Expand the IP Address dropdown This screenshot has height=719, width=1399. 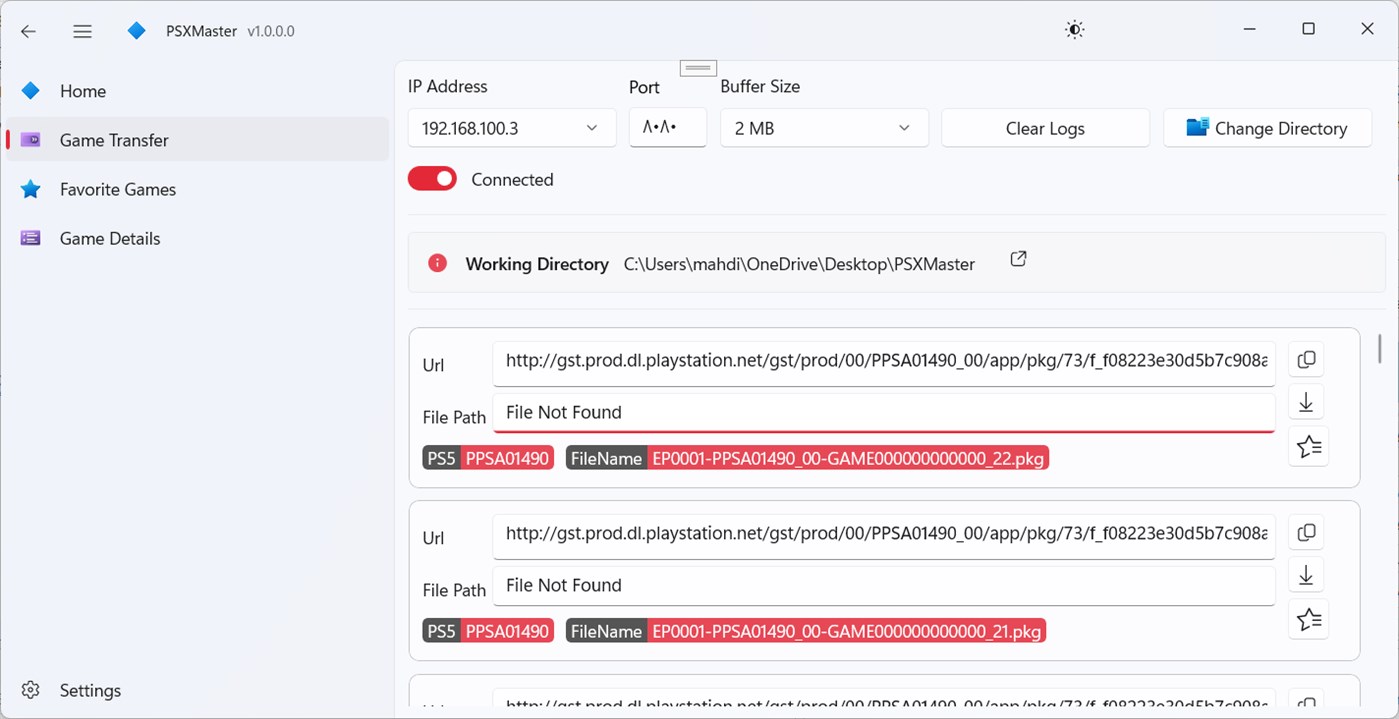coord(512,128)
